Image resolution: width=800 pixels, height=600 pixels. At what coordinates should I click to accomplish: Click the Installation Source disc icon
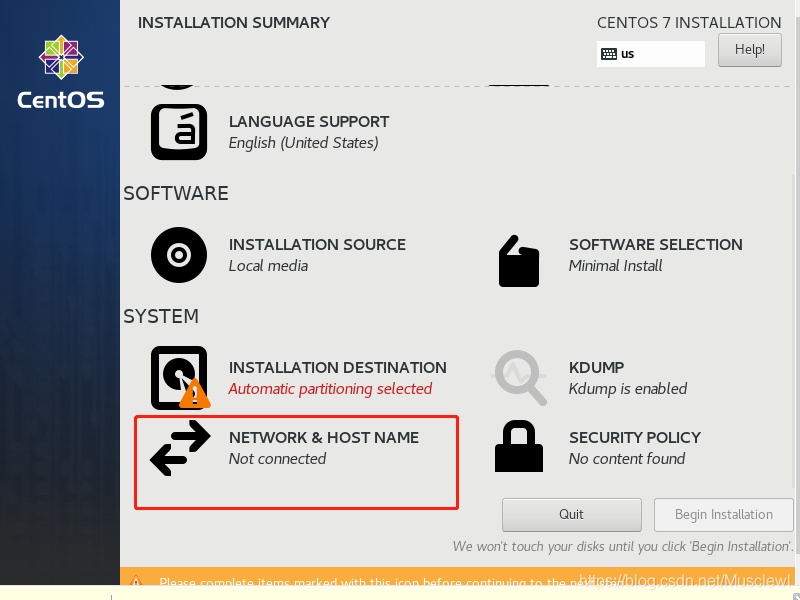click(x=179, y=255)
